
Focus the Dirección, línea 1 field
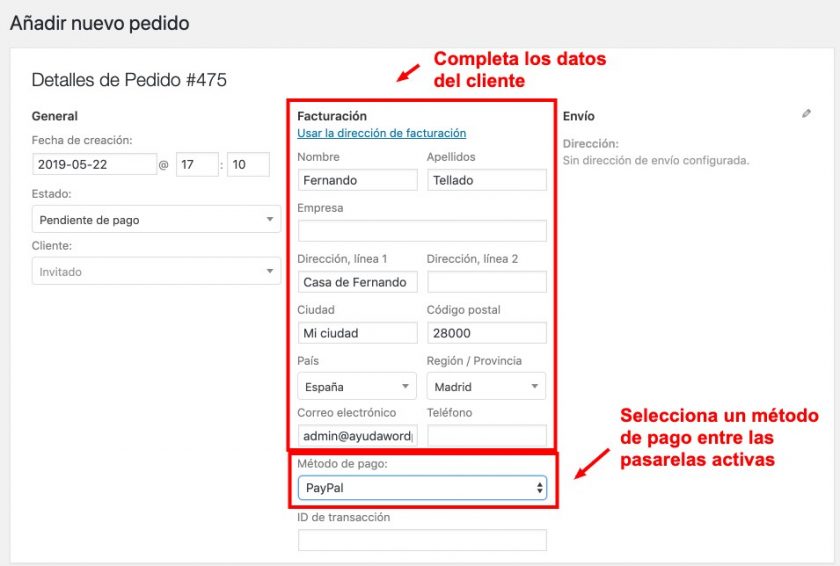click(x=357, y=282)
